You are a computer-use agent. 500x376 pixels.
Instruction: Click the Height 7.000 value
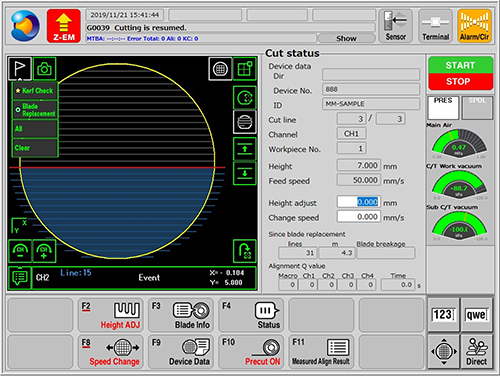(x=359, y=165)
